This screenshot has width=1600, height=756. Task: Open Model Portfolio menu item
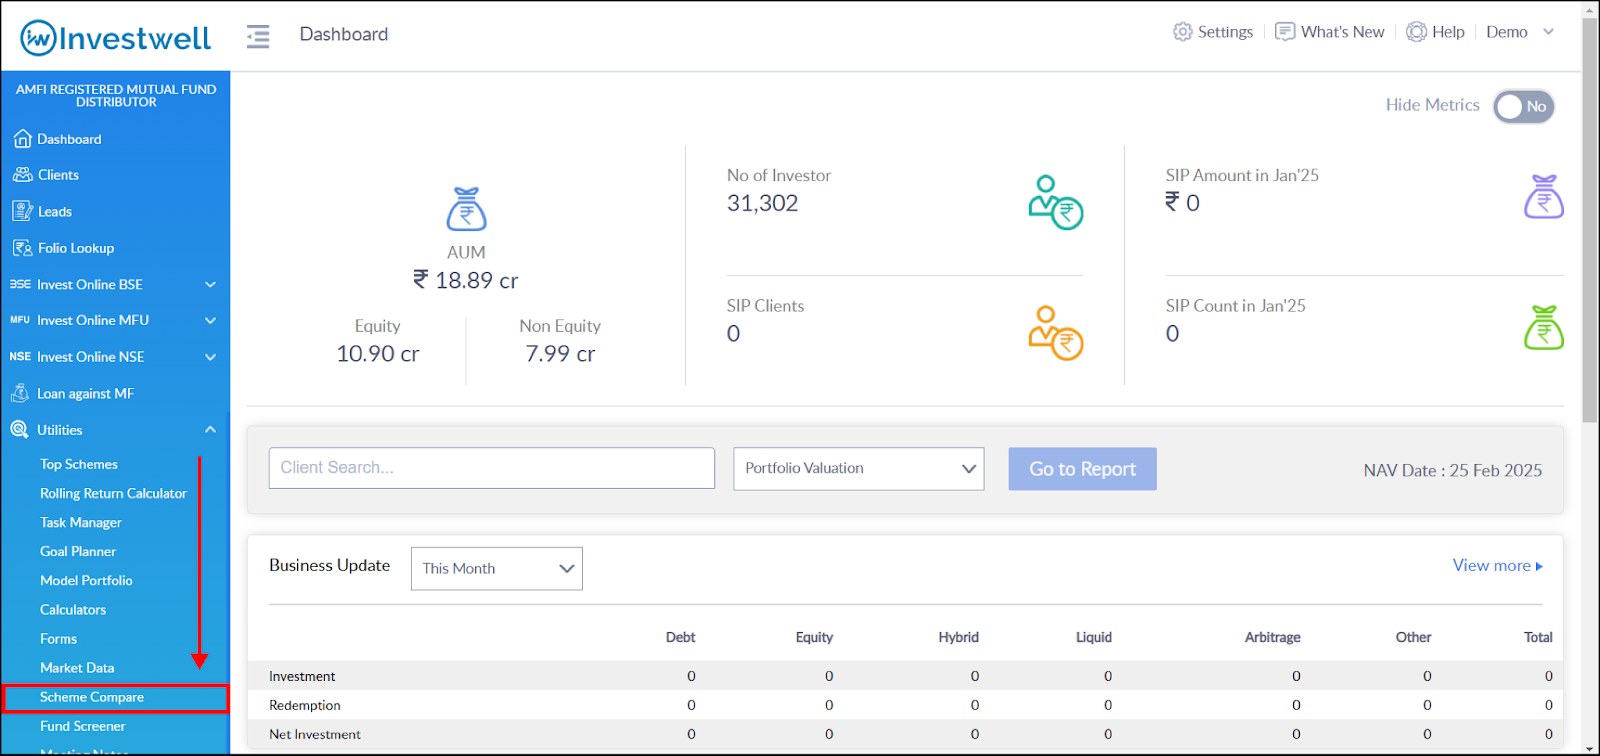[86, 580]
